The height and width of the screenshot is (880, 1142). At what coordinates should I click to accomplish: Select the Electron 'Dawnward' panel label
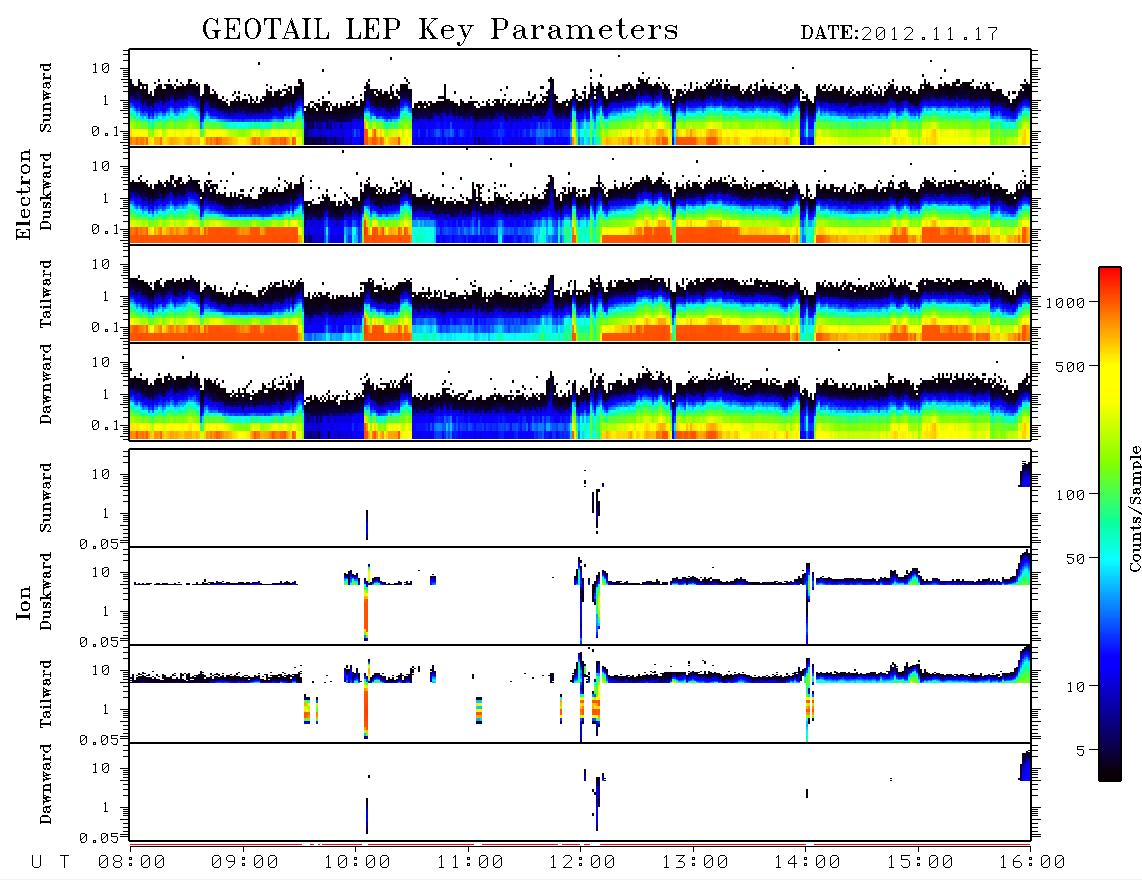coord(46,384)
